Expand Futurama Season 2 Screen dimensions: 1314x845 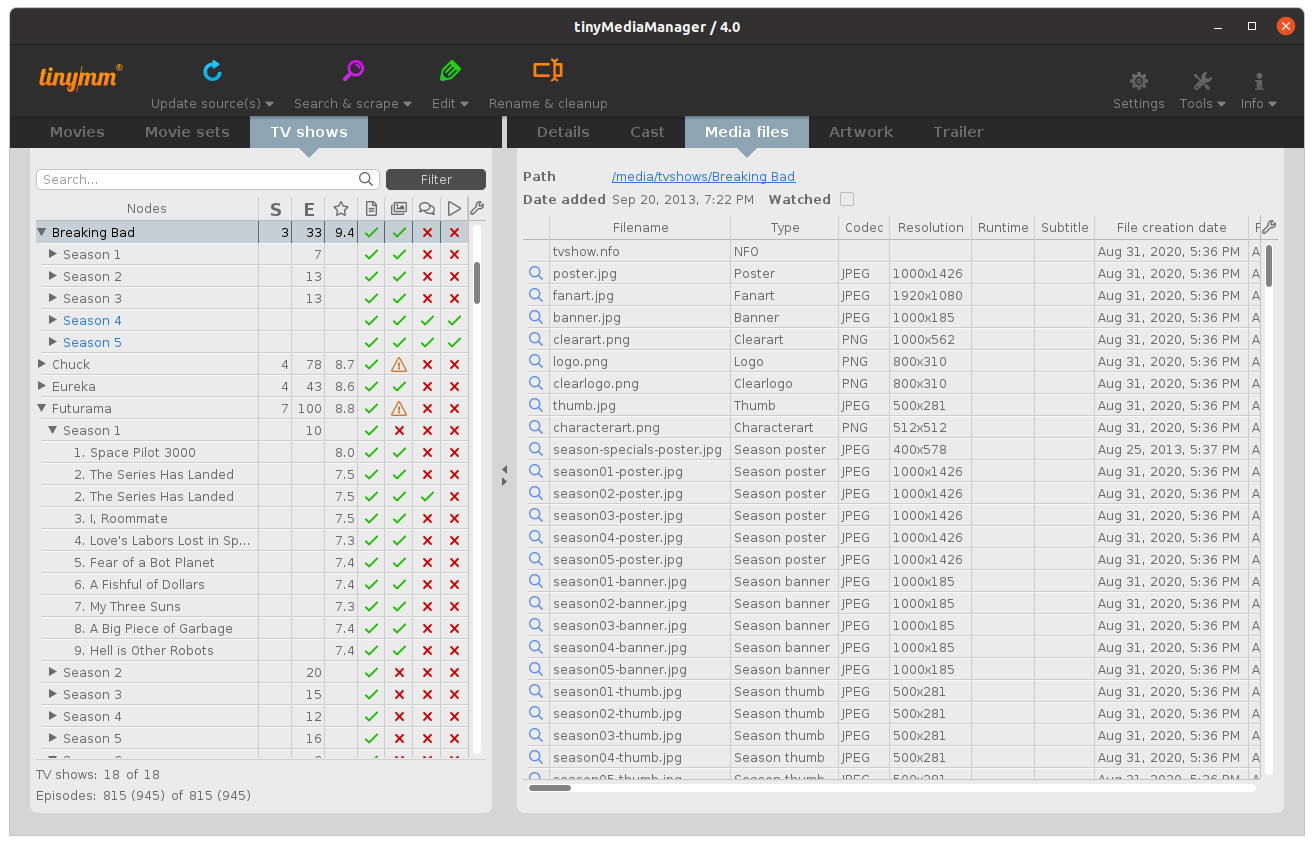pos(54,672)
